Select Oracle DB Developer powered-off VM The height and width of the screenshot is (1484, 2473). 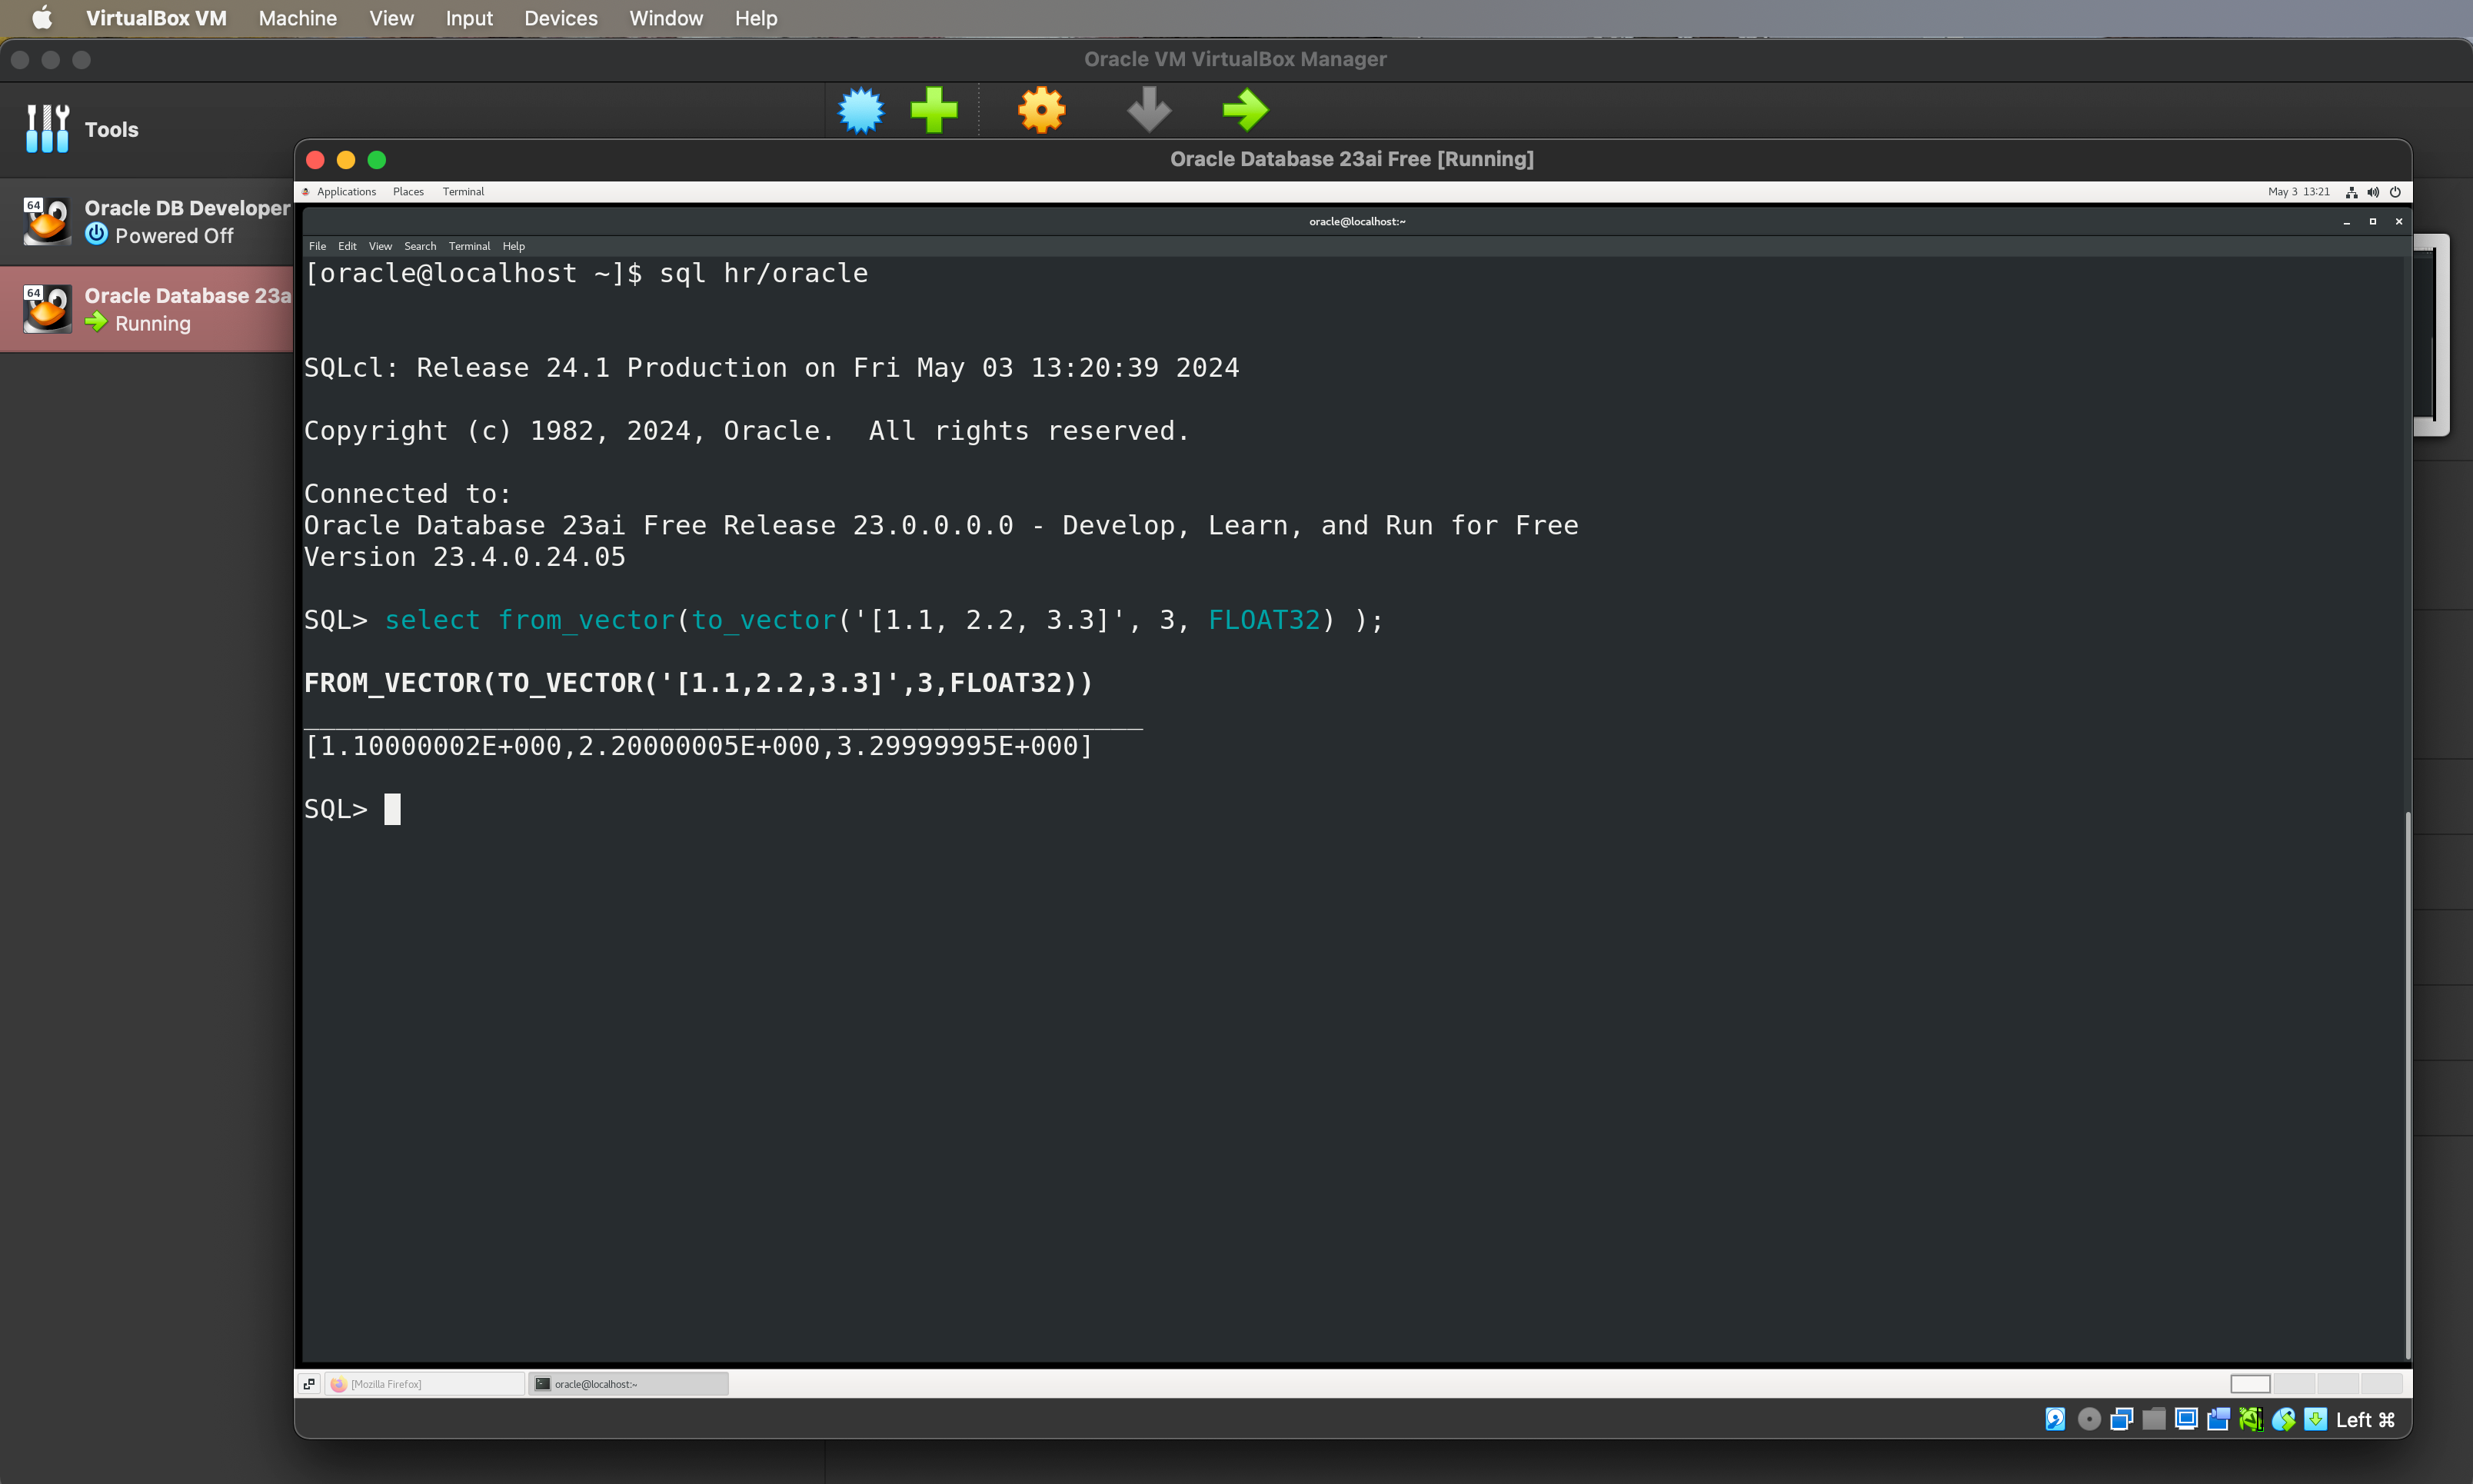(146, 221)
